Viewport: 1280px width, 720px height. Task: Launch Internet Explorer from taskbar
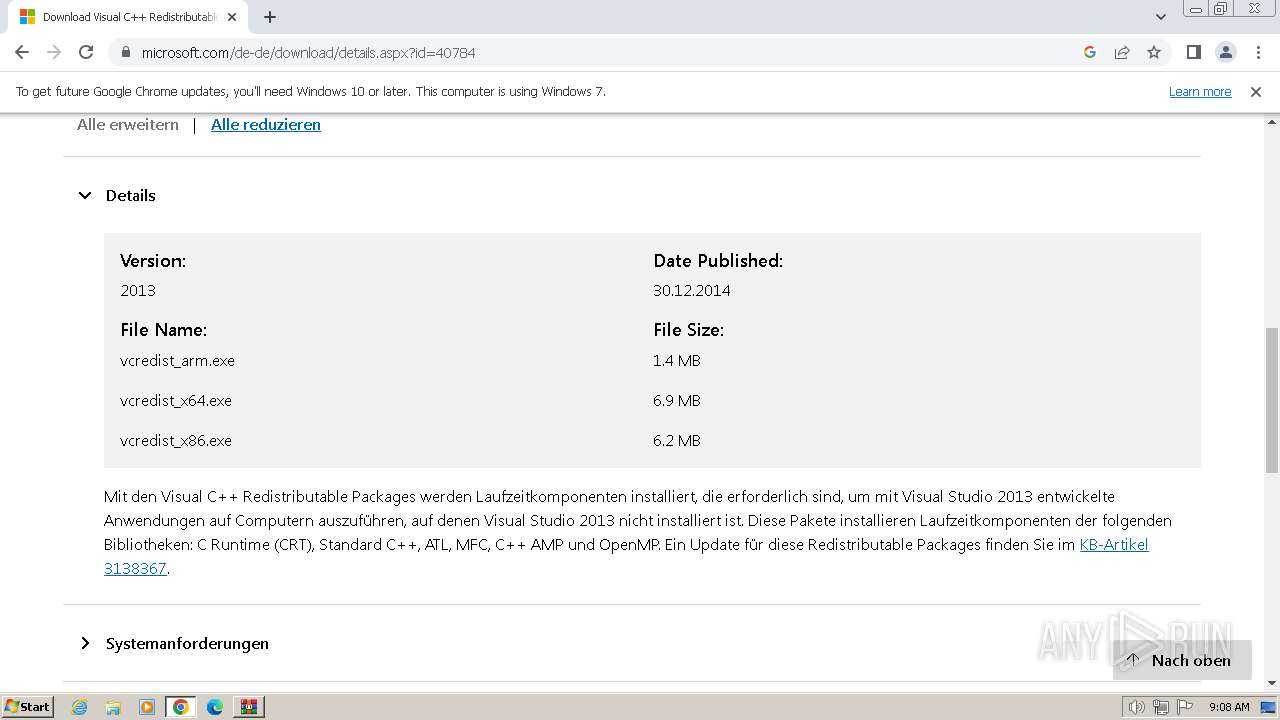[80, 707]
